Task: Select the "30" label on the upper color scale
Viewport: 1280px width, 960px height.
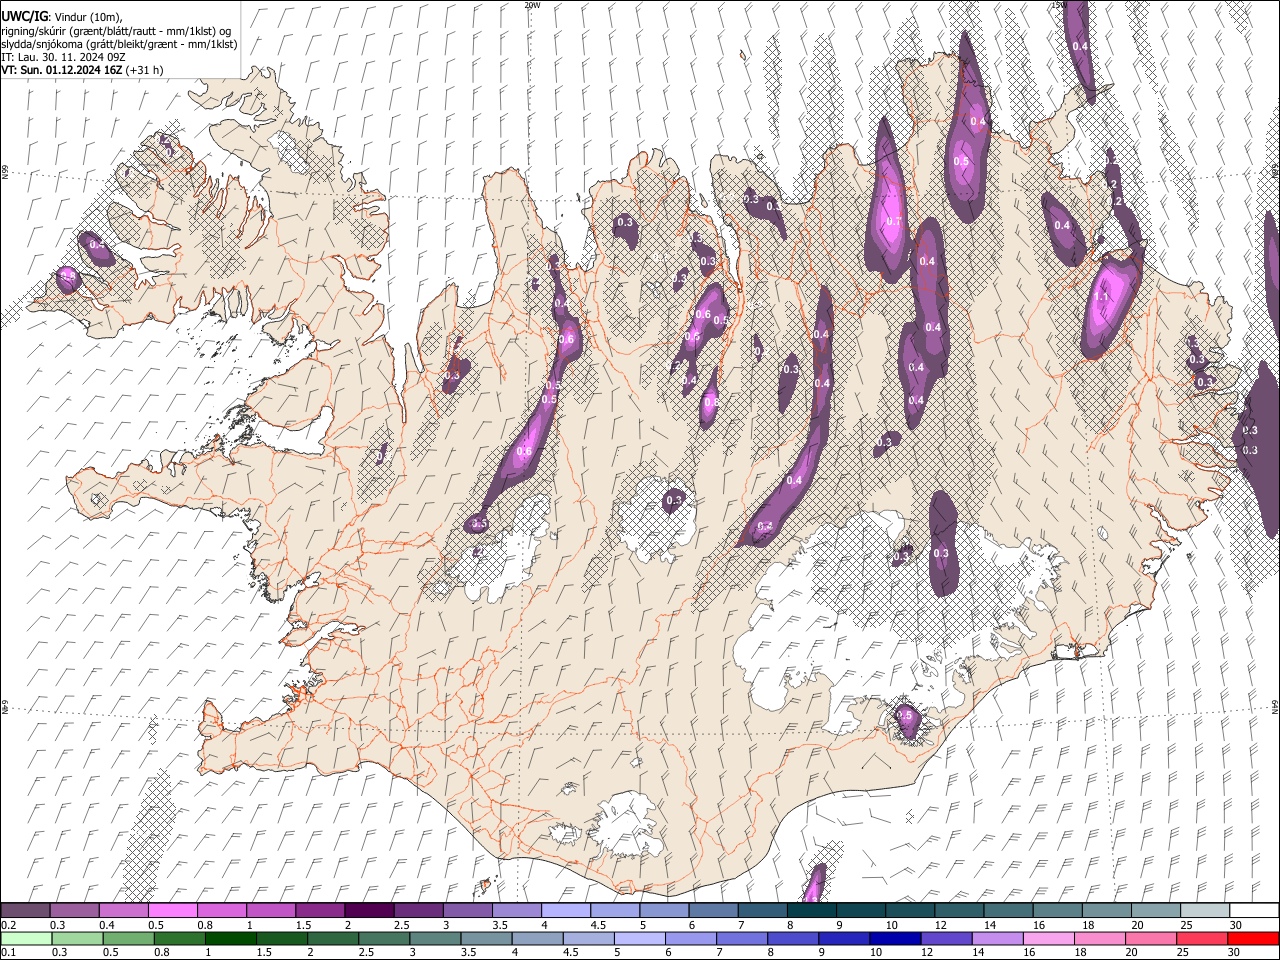Action: point(1236,925)
